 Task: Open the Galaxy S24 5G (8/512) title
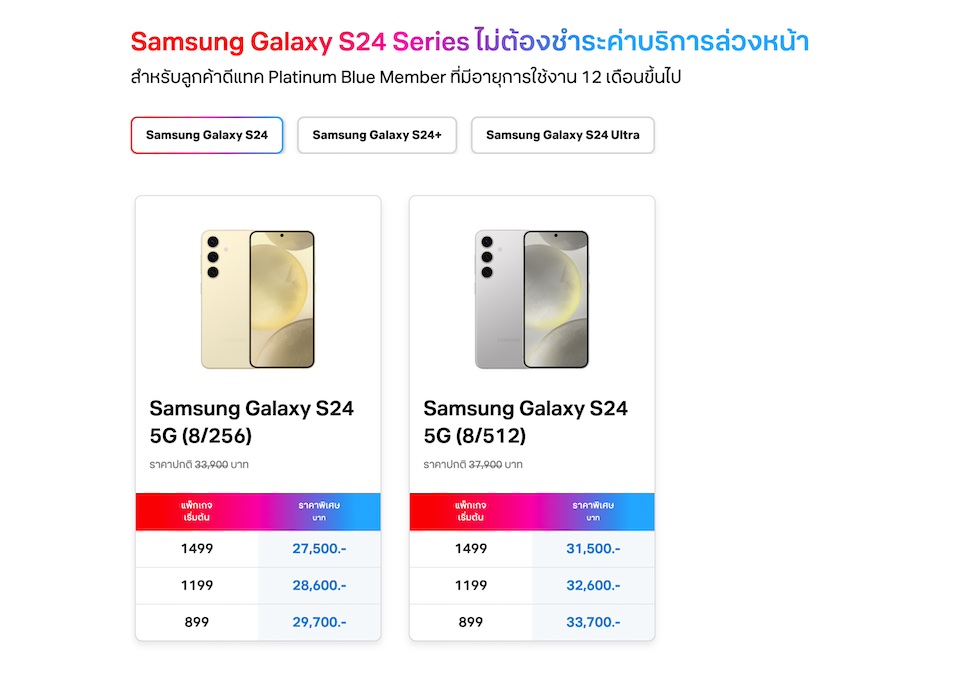click(x=525, y=421)
